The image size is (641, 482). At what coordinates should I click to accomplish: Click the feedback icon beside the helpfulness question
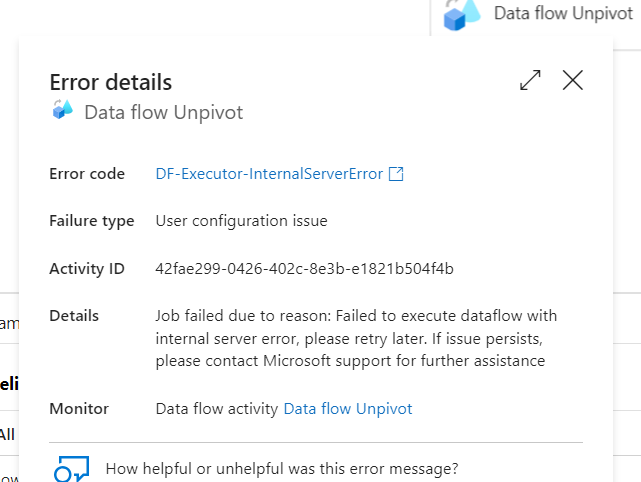[73, 470]
